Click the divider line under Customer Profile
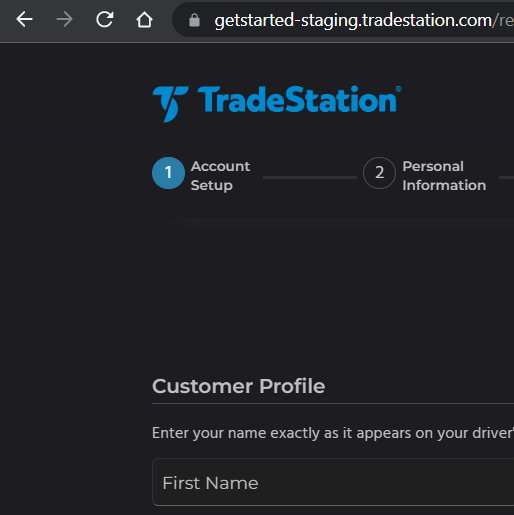 (x=333, y=403)
